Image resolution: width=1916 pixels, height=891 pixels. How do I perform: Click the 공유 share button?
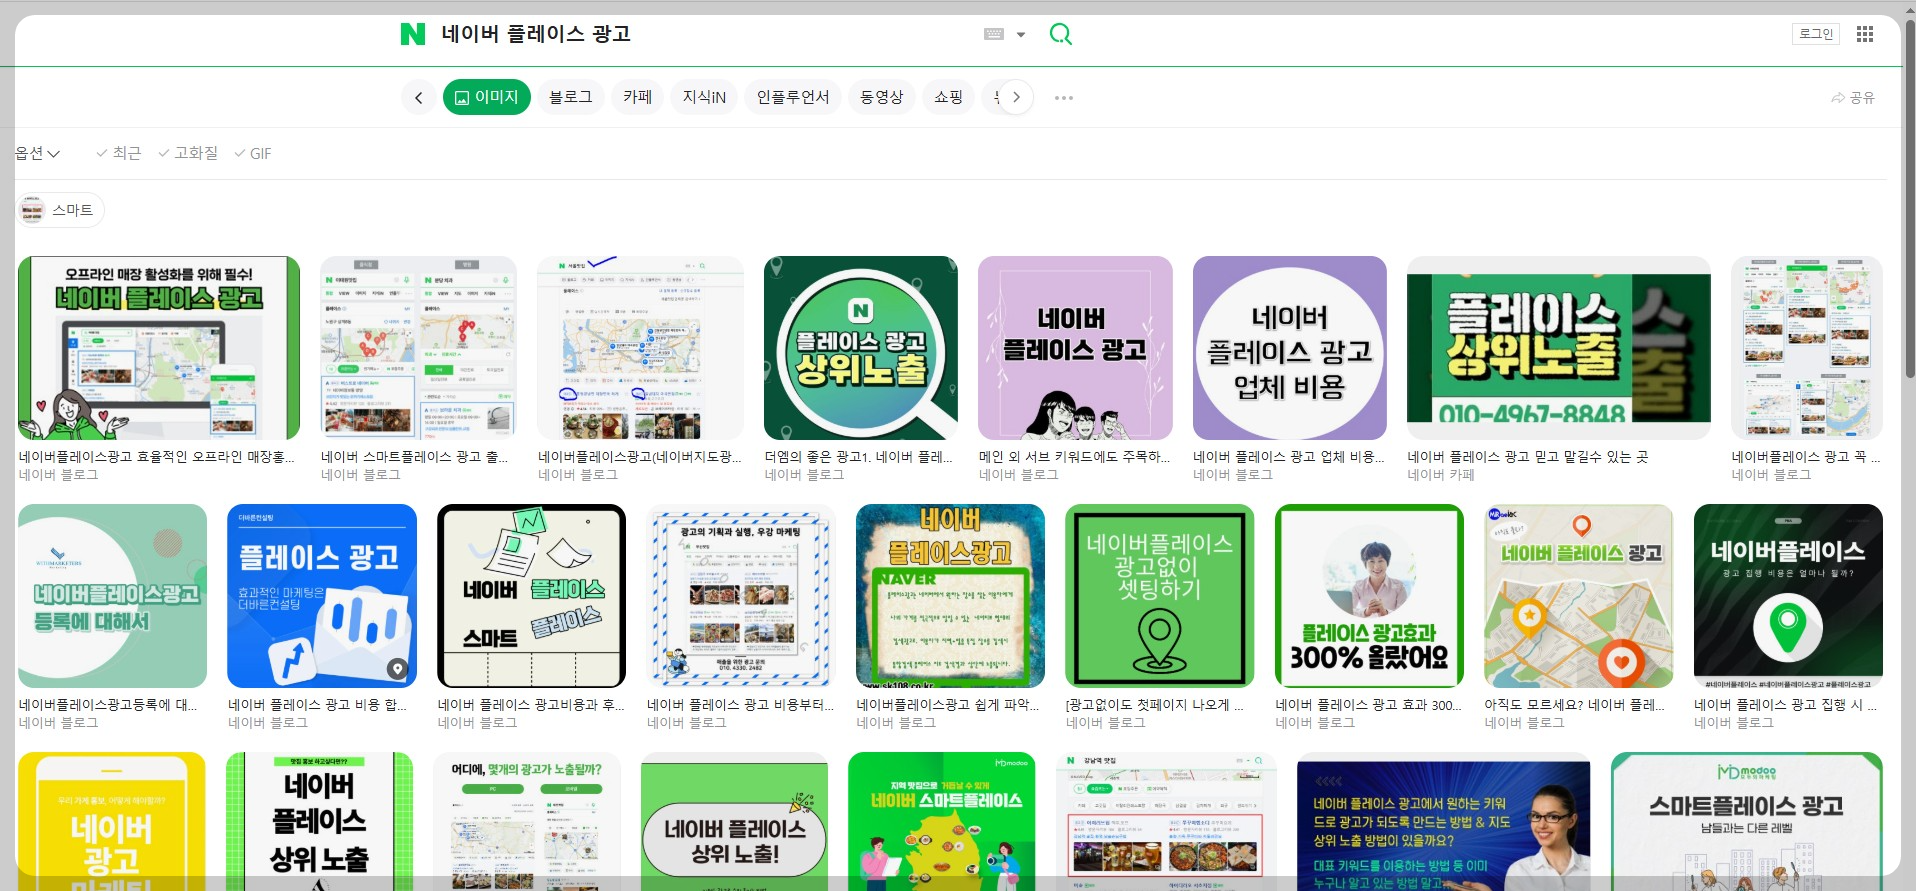click(1853, 98)
